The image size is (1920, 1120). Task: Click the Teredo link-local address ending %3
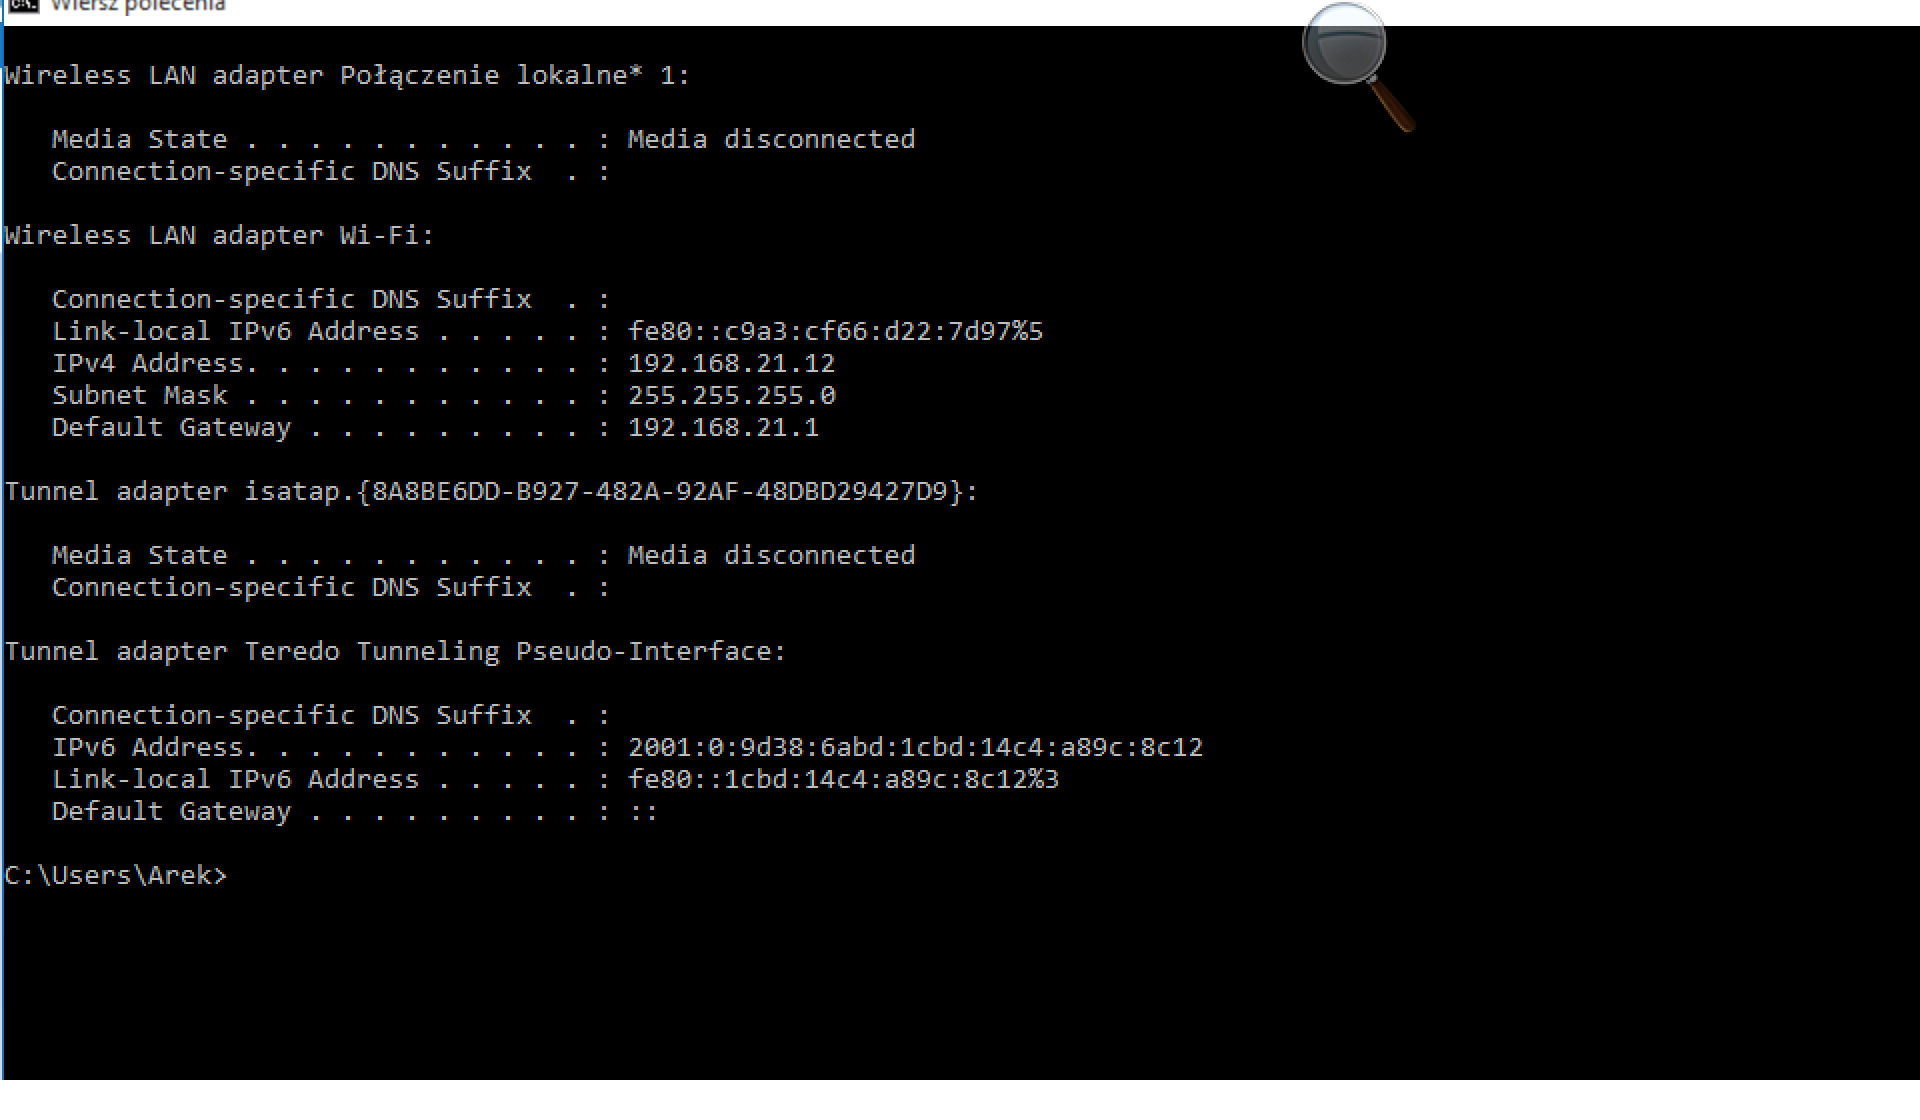(843, 779)
